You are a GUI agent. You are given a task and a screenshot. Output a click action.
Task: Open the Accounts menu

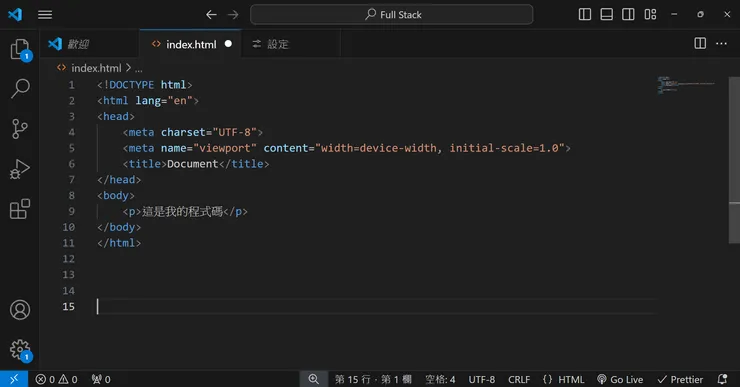20,310
